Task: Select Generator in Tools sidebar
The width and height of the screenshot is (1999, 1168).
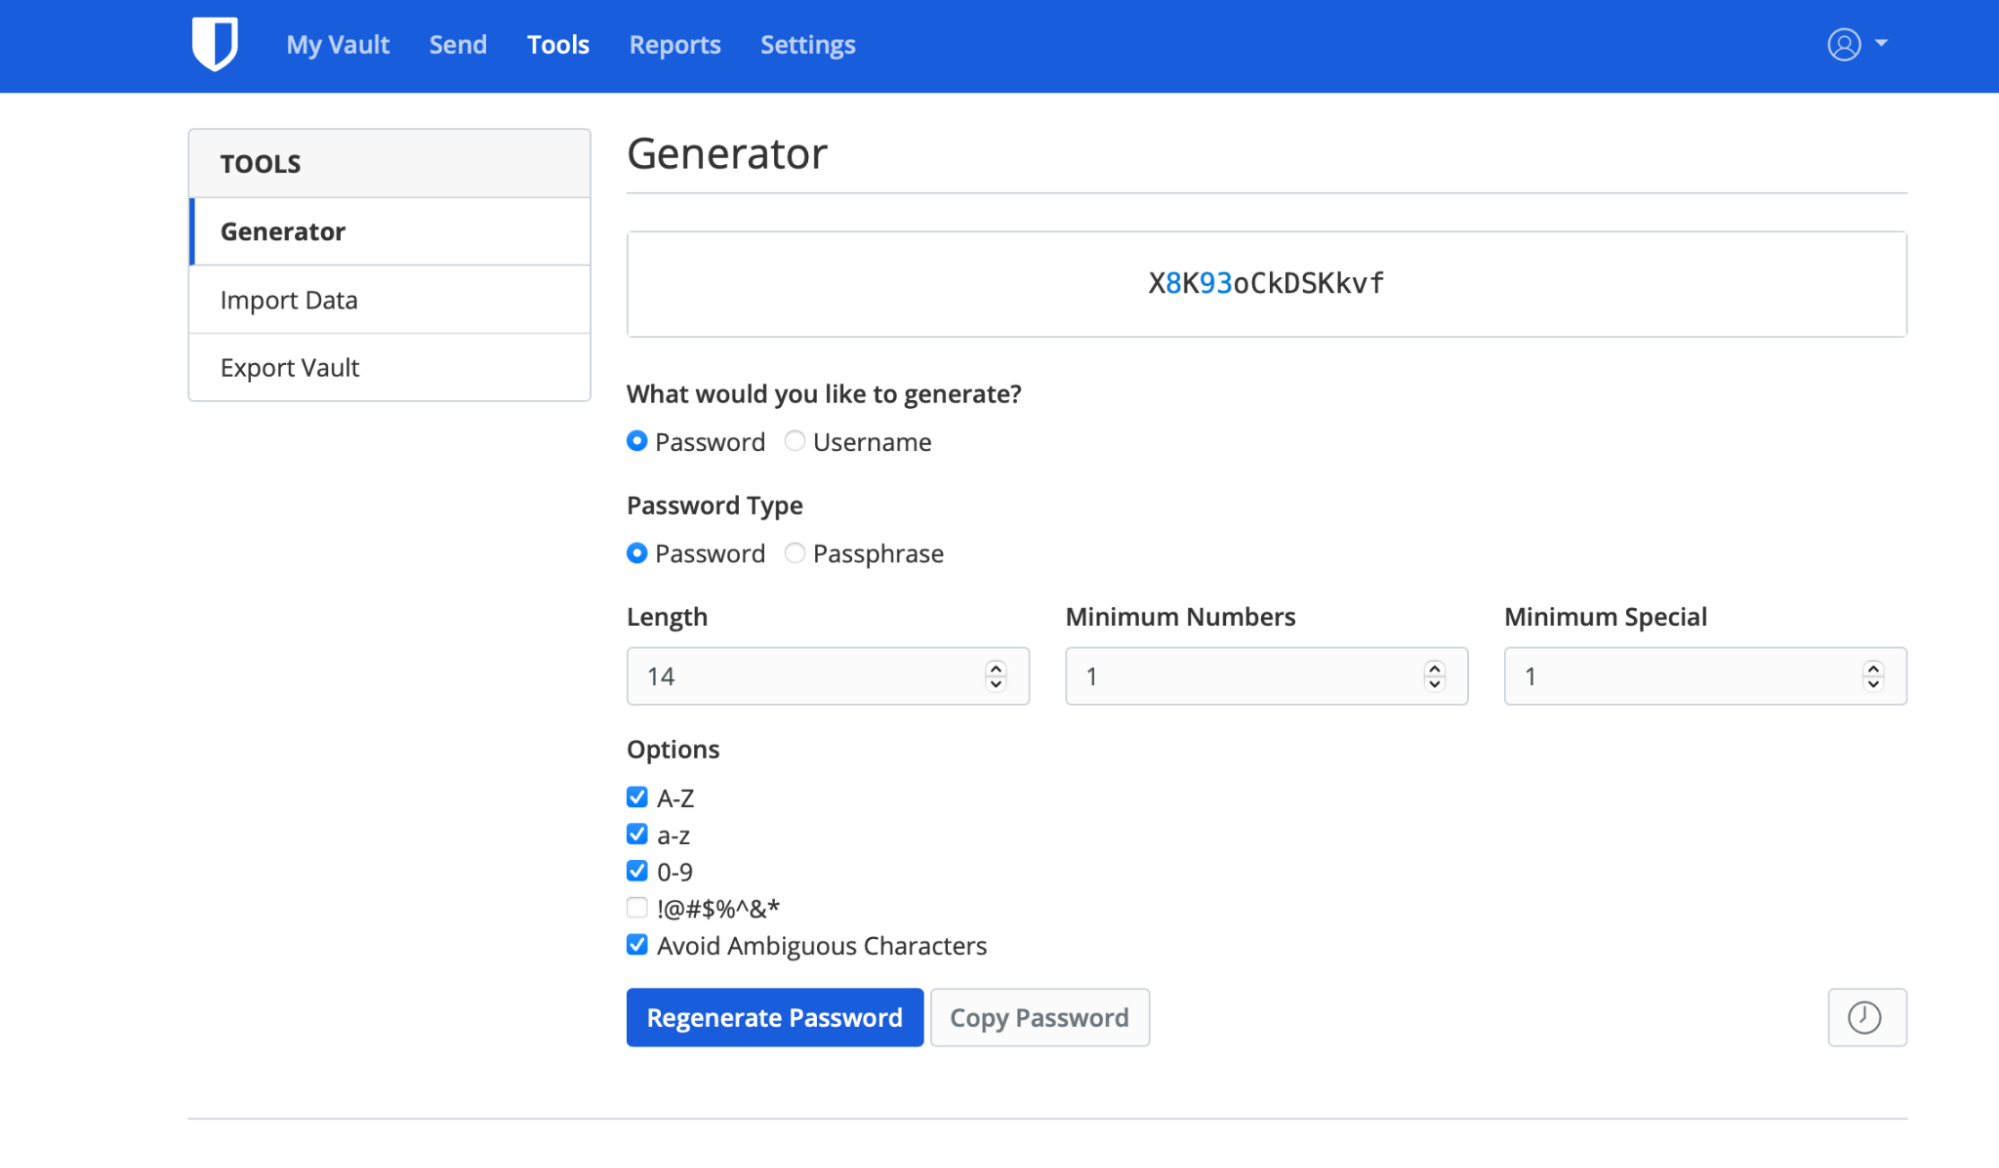Action: tap(390, 231)
